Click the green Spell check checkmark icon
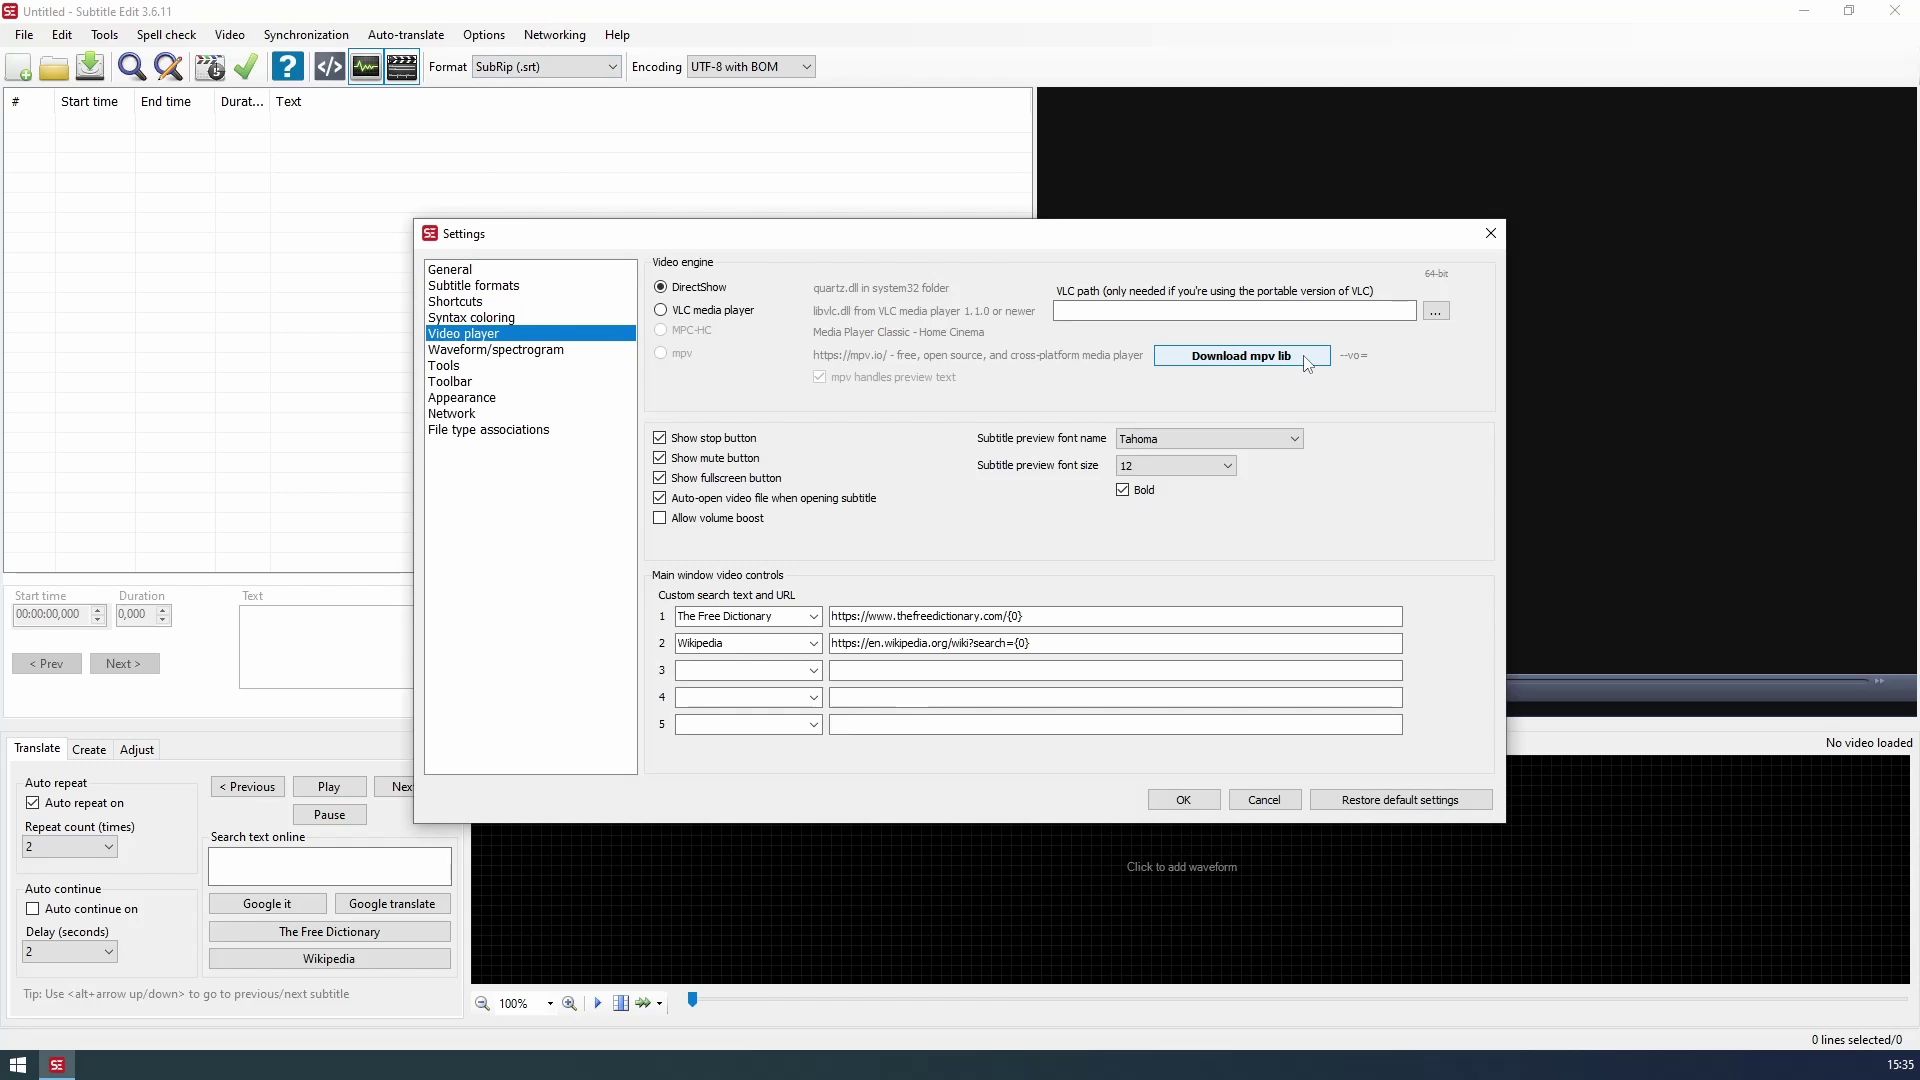 tap(246, 67)
